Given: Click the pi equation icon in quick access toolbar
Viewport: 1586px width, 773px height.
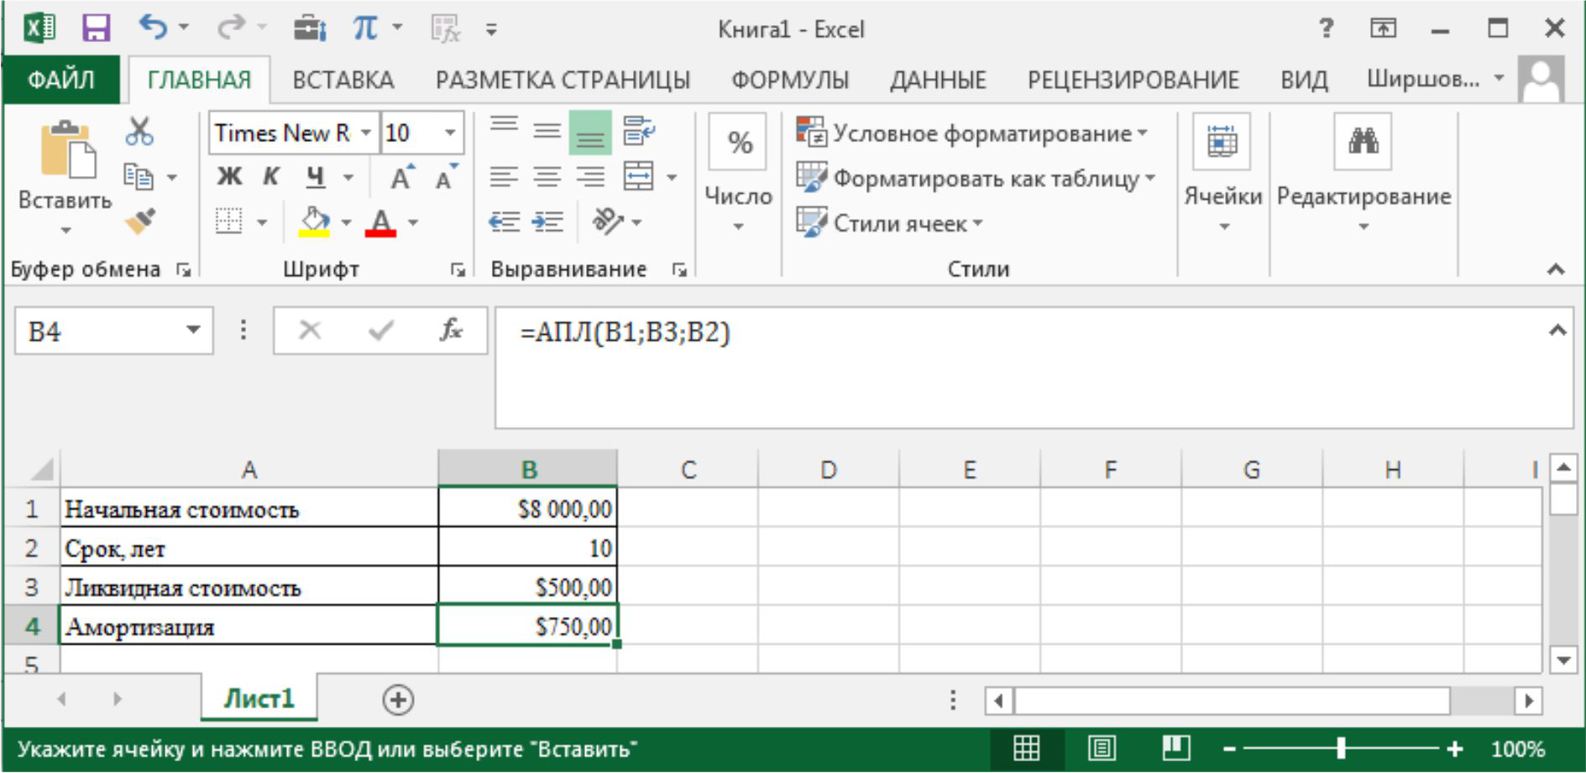Looking at the screenshot, I should 365,28.
